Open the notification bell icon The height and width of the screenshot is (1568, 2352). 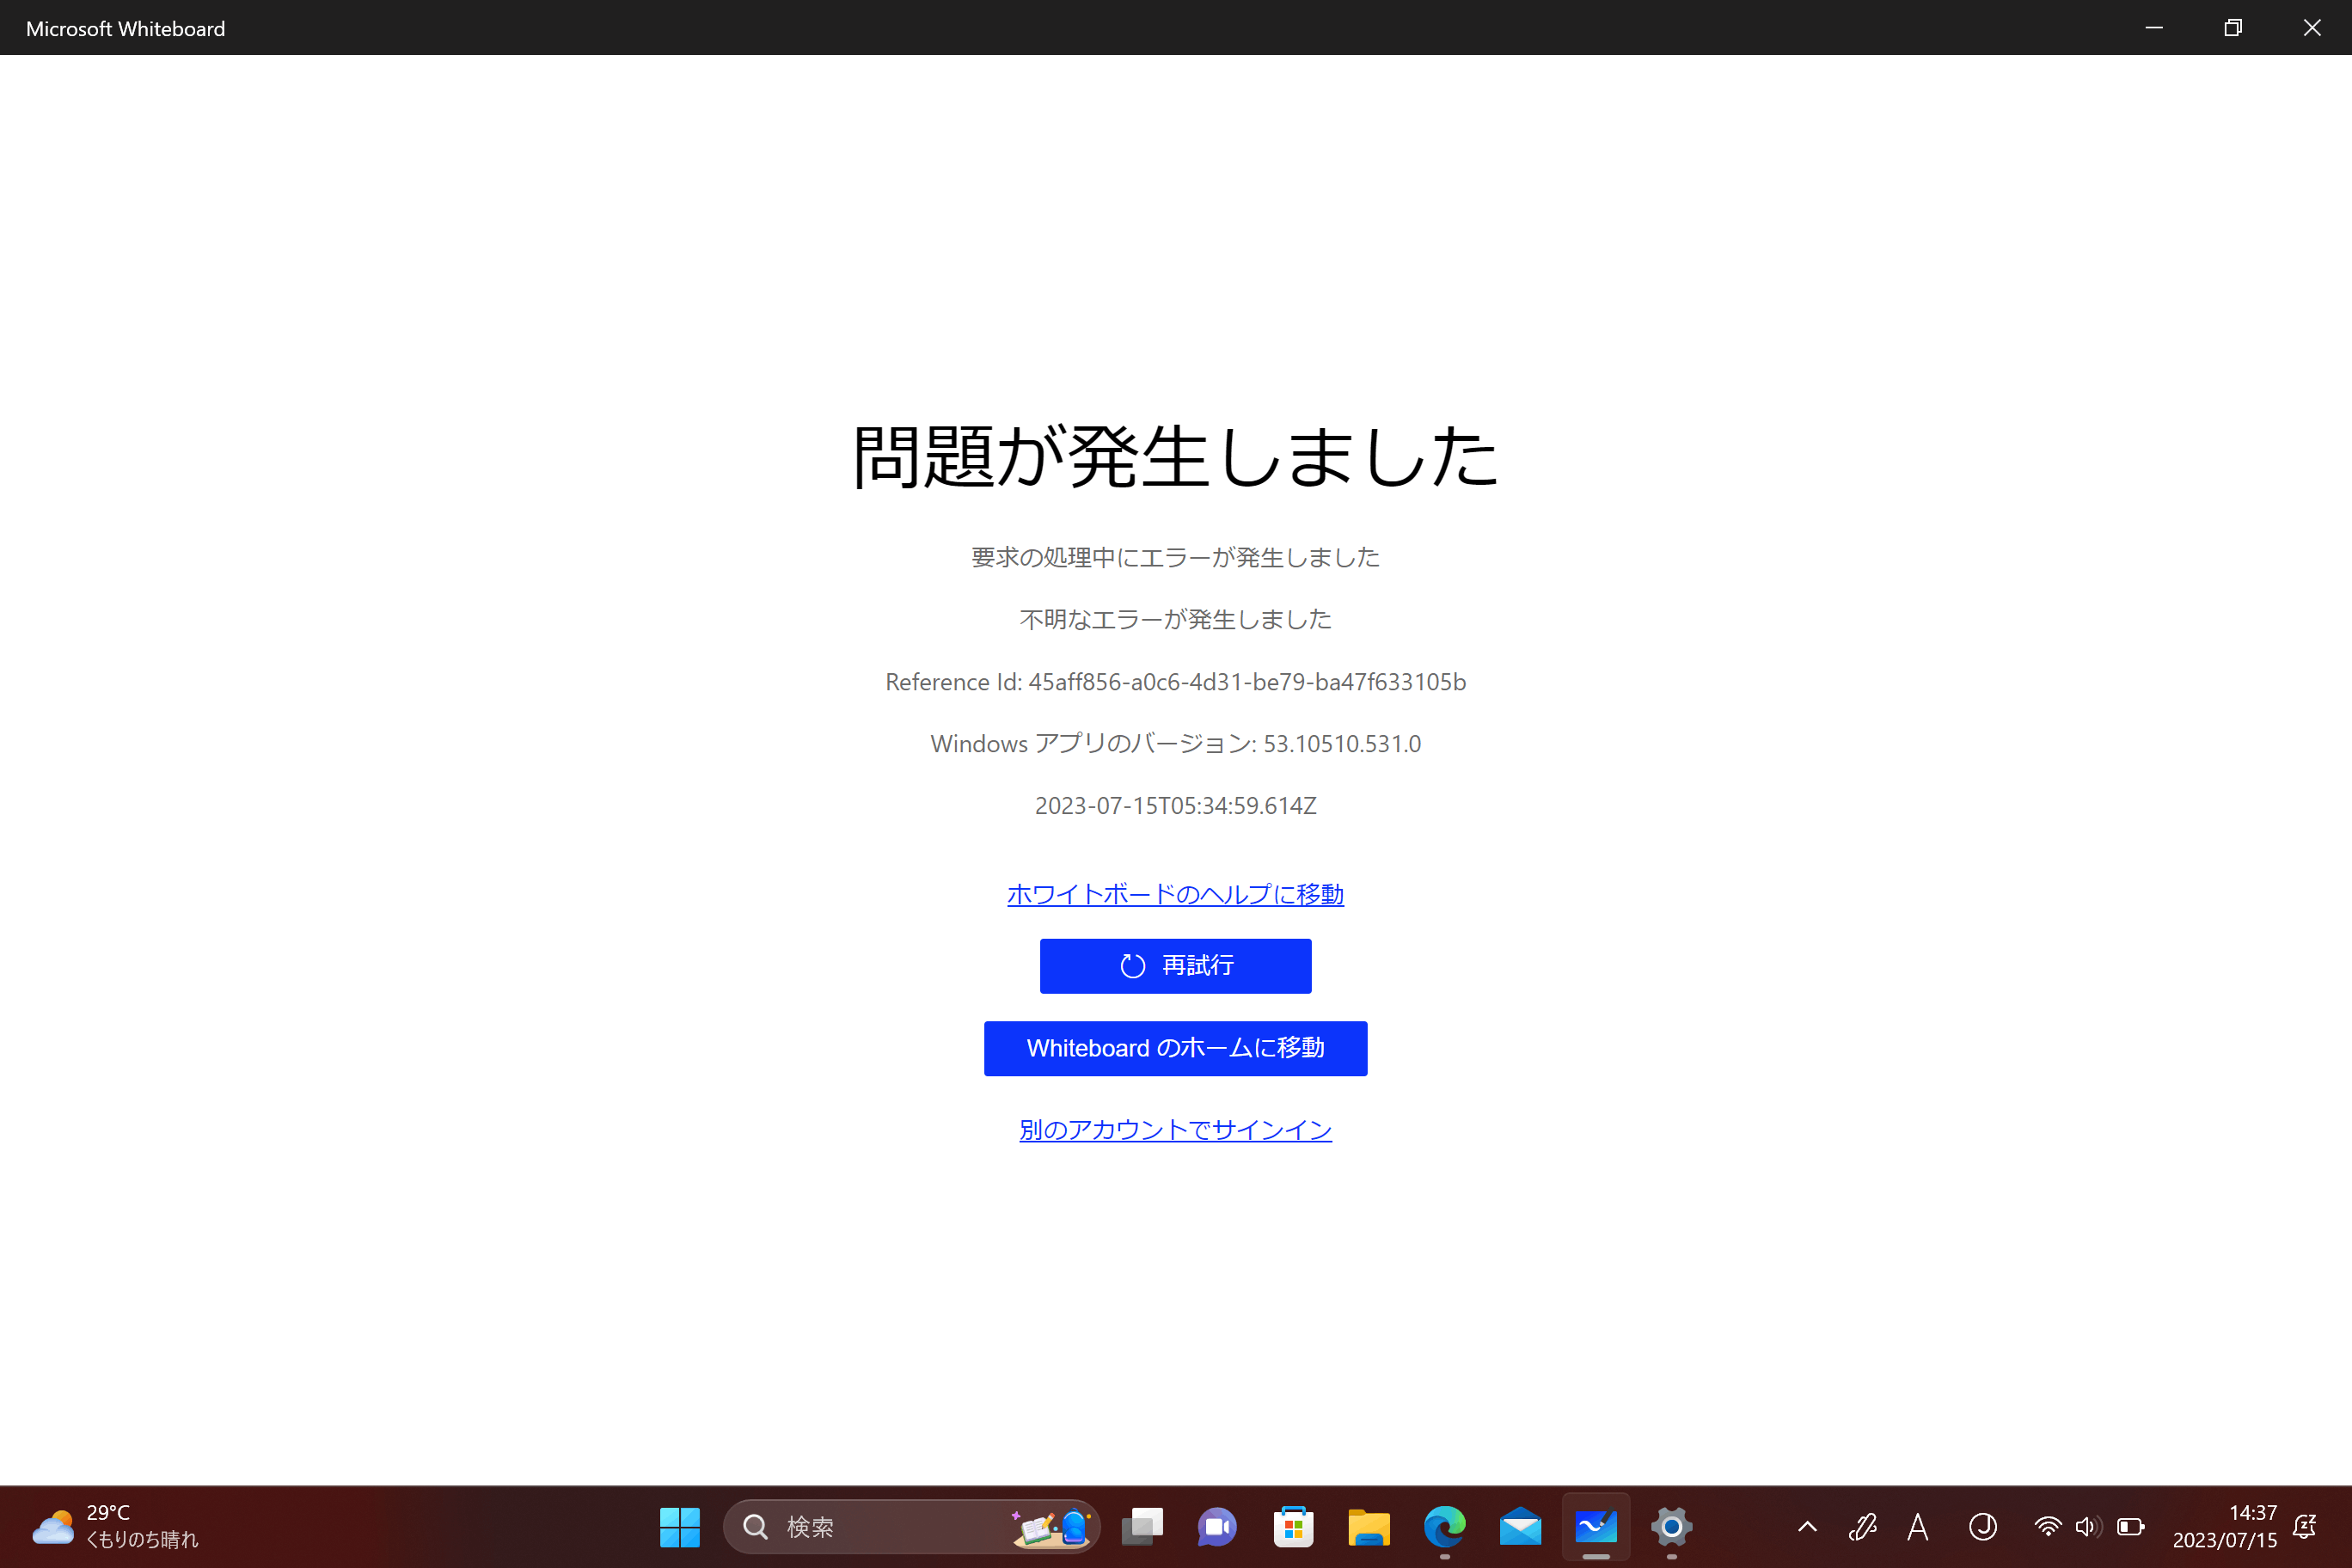point(2305,1527)
